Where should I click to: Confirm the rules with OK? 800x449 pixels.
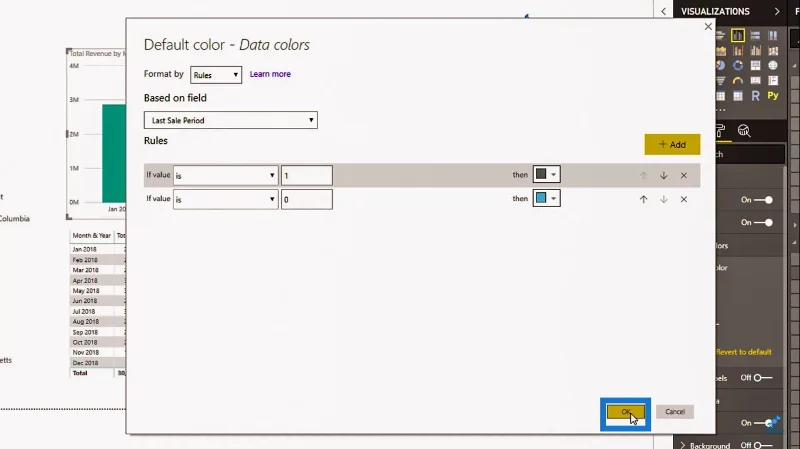(x=626, y=412)
